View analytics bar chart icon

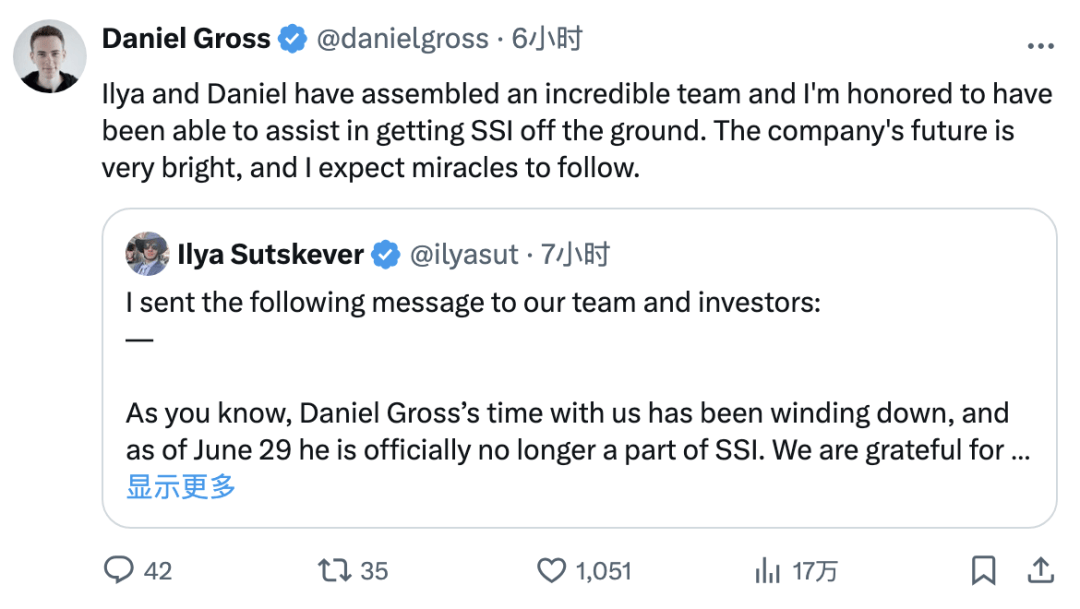point(767,570)
